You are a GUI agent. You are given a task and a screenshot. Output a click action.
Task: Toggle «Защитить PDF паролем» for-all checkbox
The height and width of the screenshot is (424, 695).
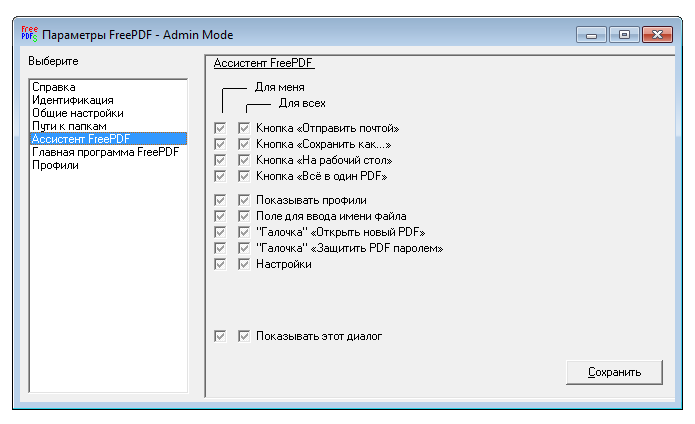pos(243,248)
